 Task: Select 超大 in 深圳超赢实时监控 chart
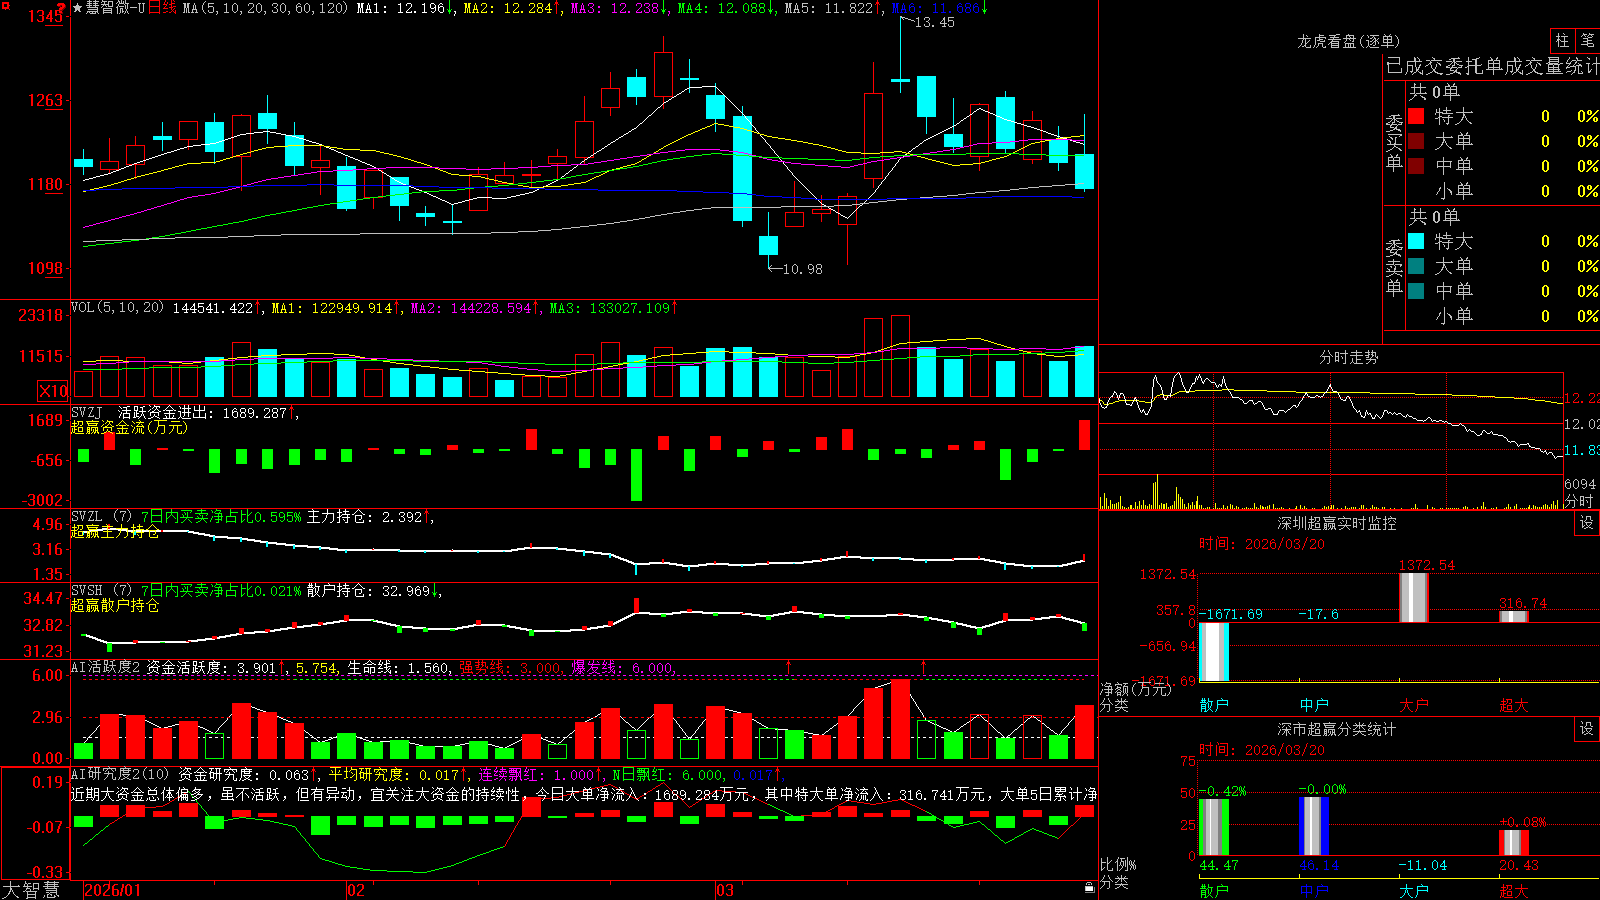pos(1514,705)
